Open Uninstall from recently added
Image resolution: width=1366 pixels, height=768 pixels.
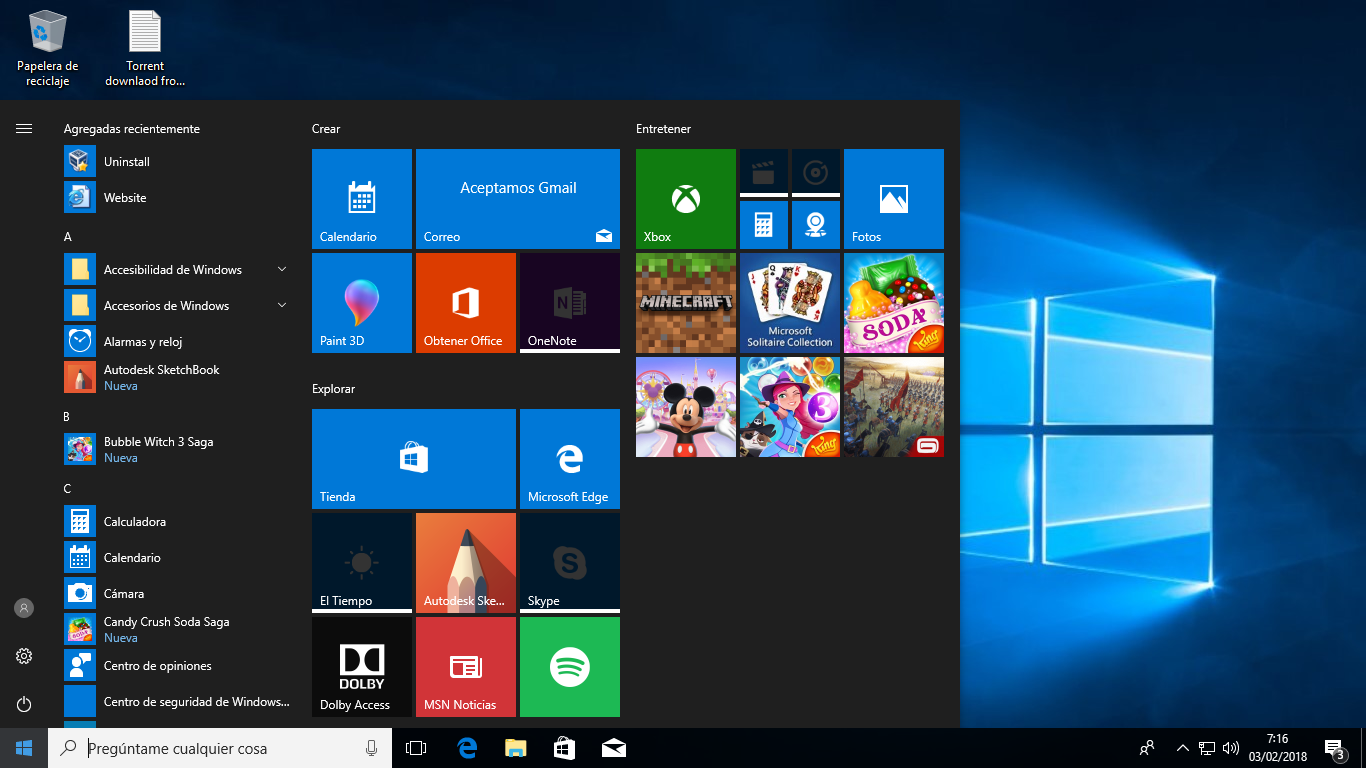coord(178,162)
